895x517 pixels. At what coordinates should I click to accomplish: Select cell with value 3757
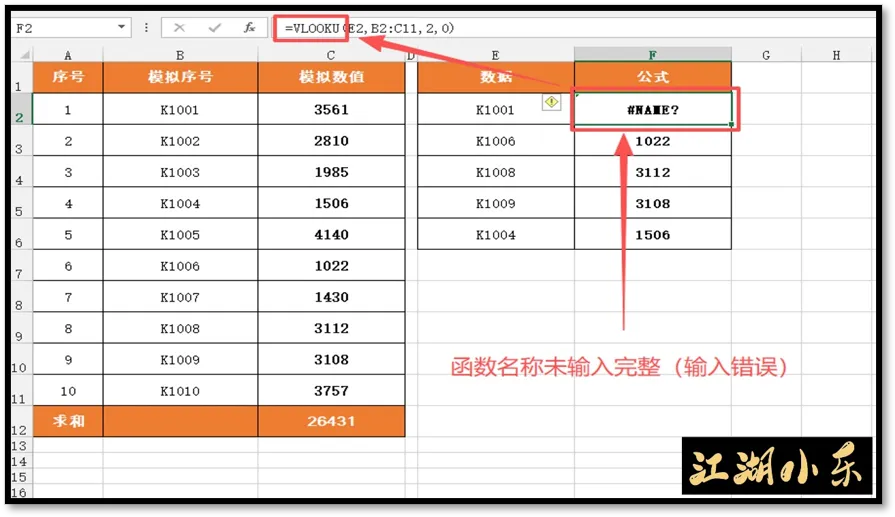point(331,390)
